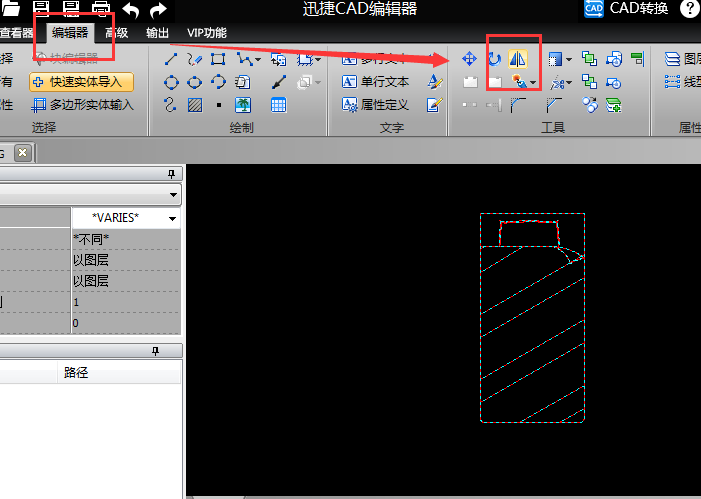701x499 pixels.
Task: Click the Chamfer corner tool icon
Action: pyautogui.click(x=553, y=106)
